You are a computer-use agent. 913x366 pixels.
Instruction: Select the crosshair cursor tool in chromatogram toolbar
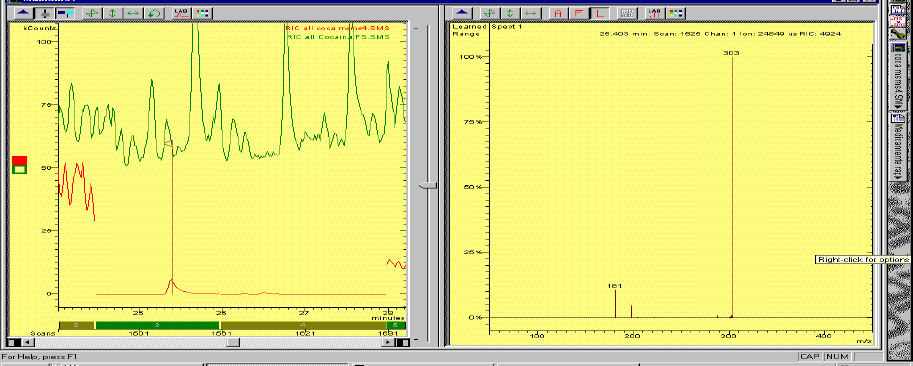pos(45,12)
